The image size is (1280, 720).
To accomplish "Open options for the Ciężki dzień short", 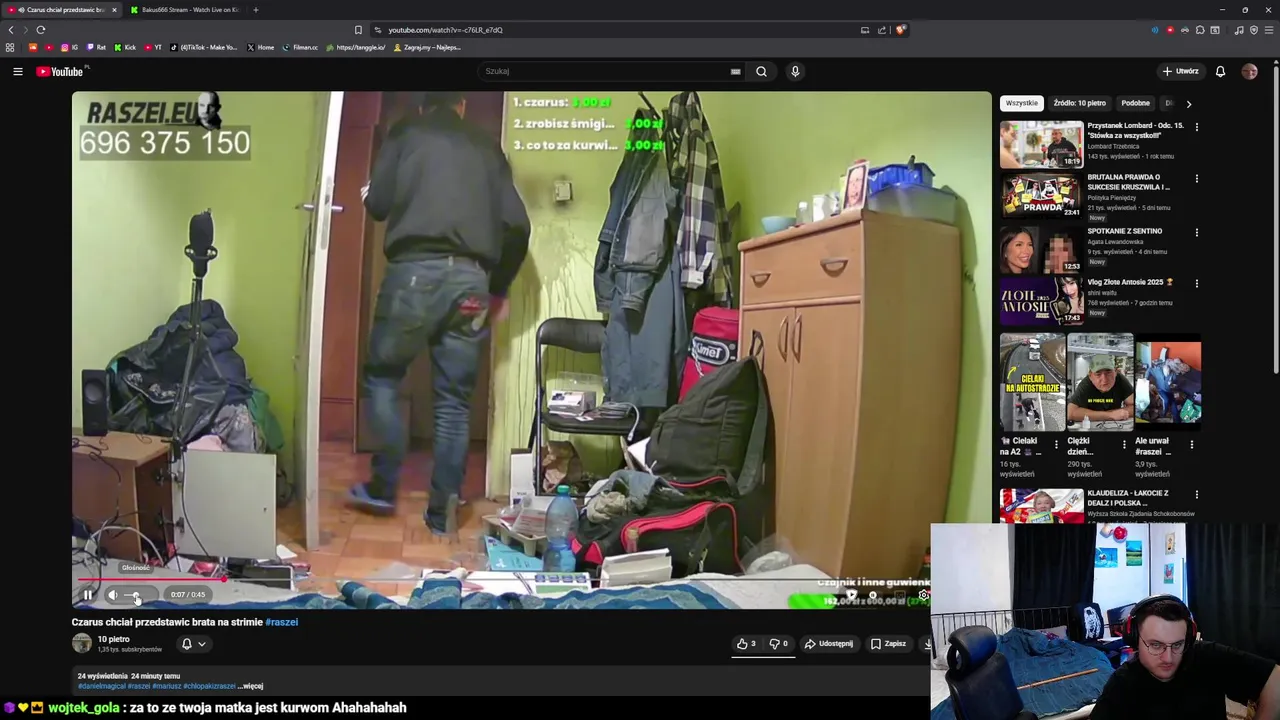I will click(x=1123, y=444).
